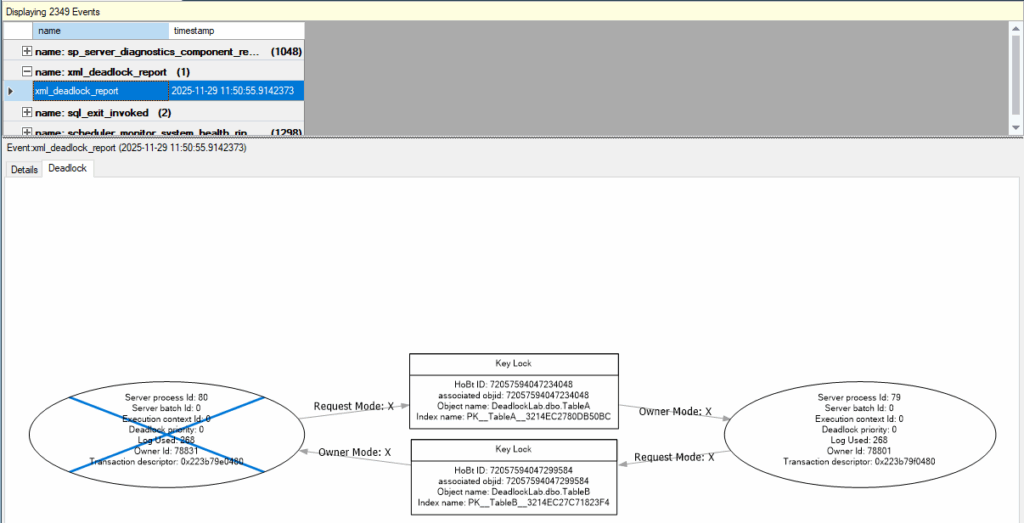1024x523 pixels.
Task: Click the Owner Mode: X edge to process 80
Action: point(354,452)
